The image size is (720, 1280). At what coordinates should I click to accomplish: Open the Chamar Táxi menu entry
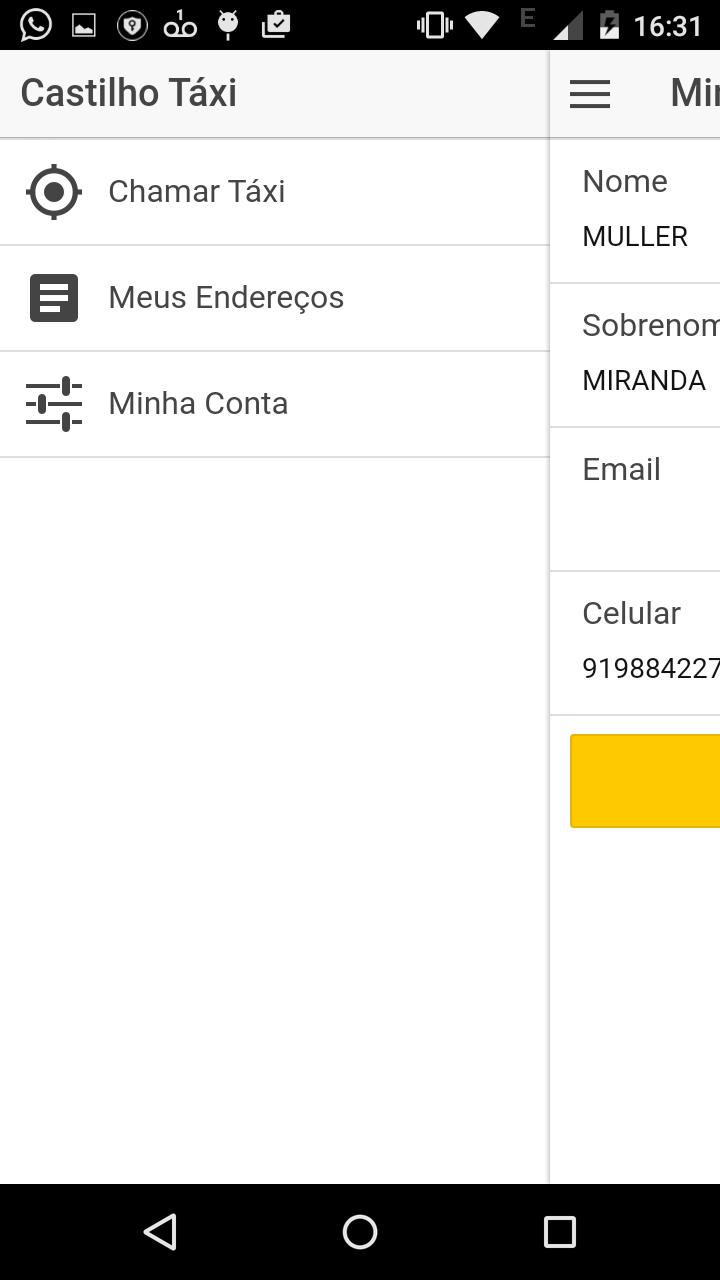click(x=275, y=192)
